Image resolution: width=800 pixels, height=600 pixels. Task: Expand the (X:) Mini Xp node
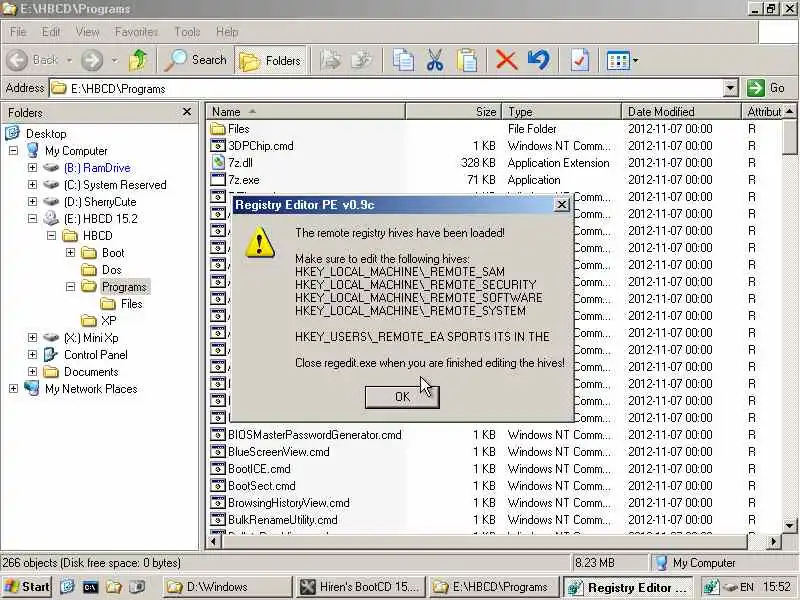32,338
